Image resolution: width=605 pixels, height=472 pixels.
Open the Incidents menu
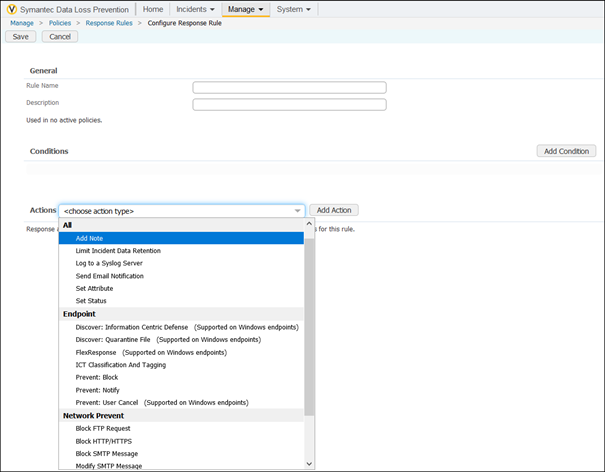coord(195,9)
